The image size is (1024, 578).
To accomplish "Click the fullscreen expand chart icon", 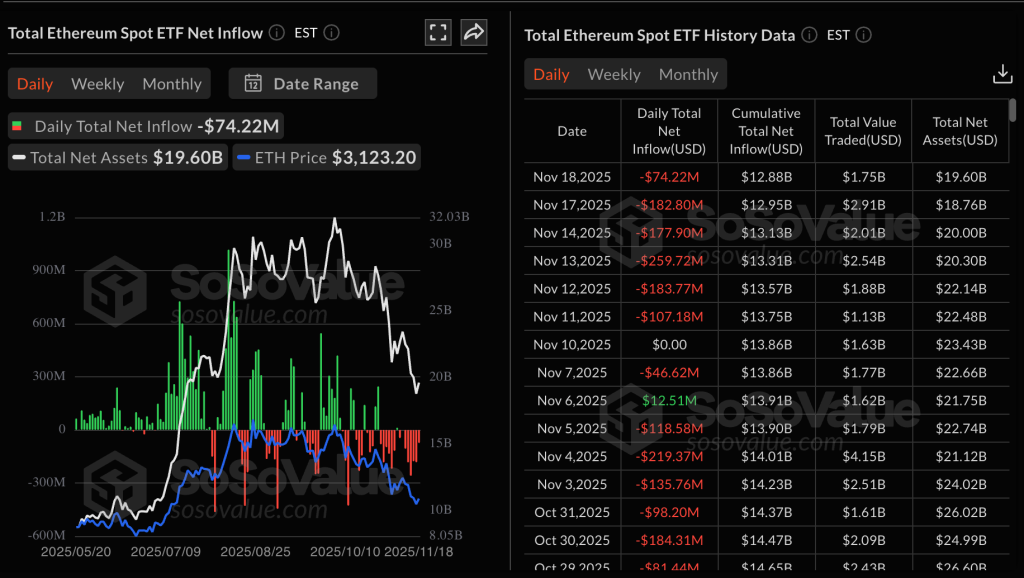I will point(438,32).
